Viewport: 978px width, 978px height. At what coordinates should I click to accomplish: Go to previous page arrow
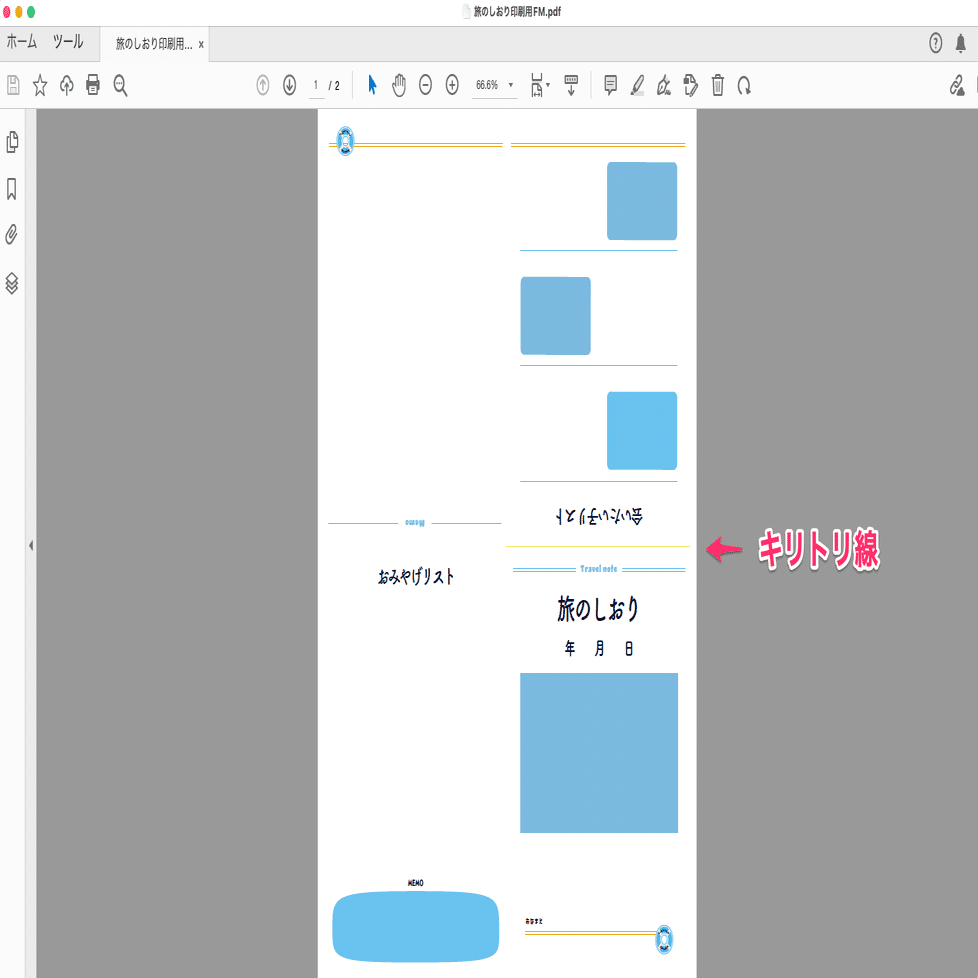263,85
